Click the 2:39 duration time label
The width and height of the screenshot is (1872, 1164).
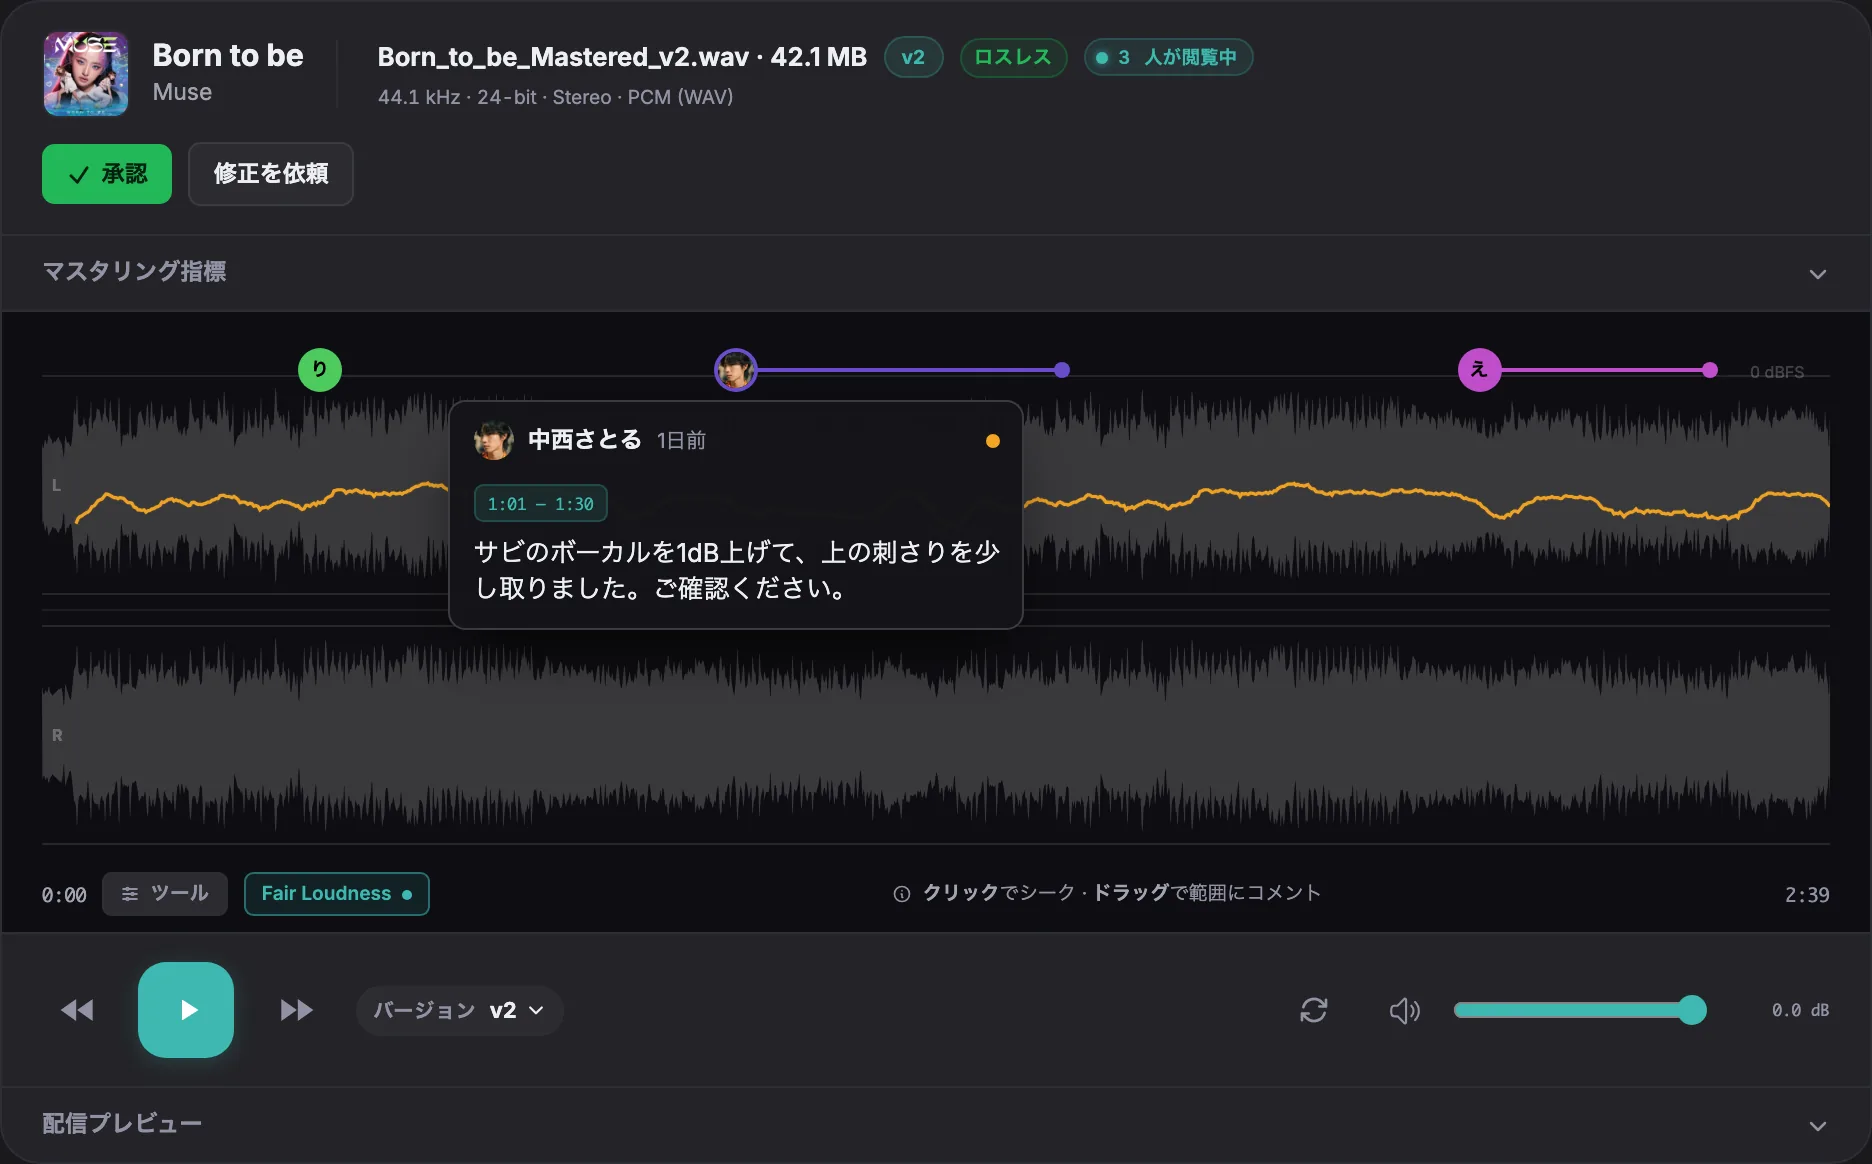tap(1807, 895)
